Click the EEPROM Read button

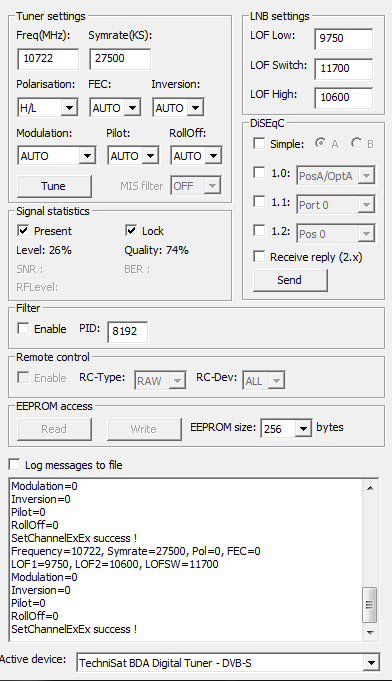(54, 429)
